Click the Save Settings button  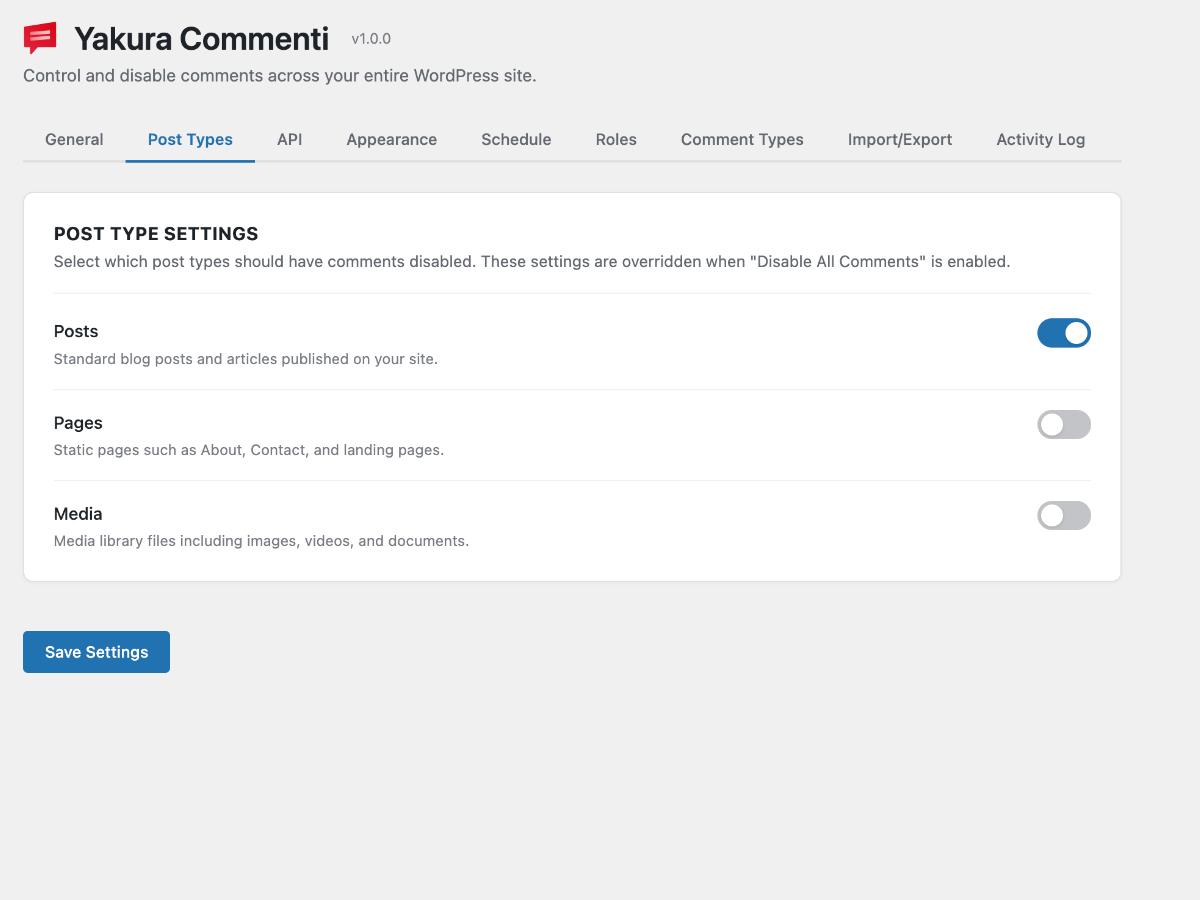[x=96, y=651]
